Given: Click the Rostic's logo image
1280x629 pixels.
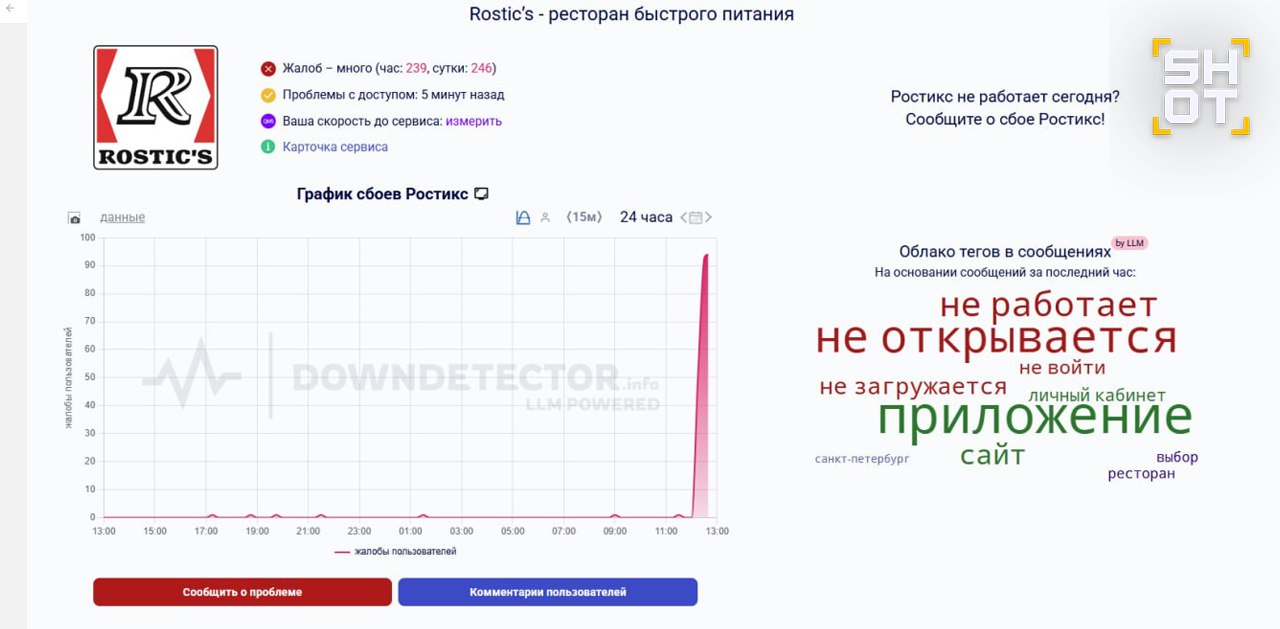Looking at the screenshot, I should tap(155, 107).
